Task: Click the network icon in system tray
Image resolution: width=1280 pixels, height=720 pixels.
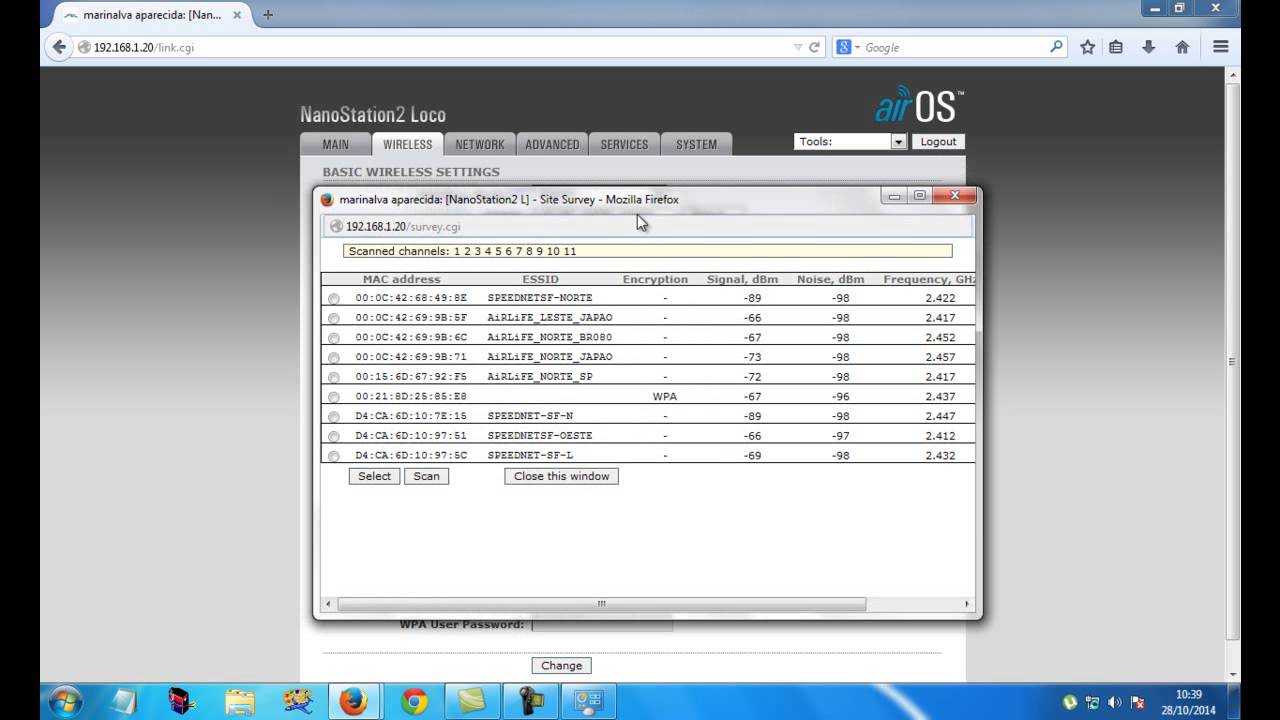Action: click(x=1092, y=703)
